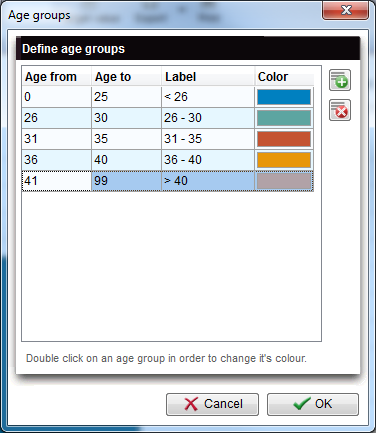
Task: Select the Age to cell with value 30
Action: [126, 118]
